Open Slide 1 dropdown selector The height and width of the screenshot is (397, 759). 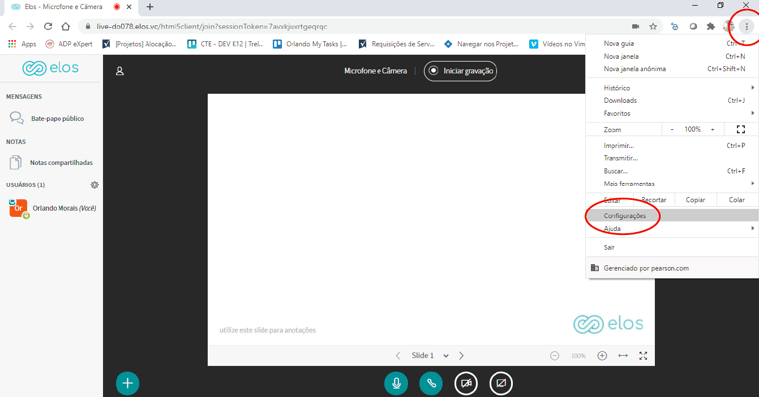[430, 356]
